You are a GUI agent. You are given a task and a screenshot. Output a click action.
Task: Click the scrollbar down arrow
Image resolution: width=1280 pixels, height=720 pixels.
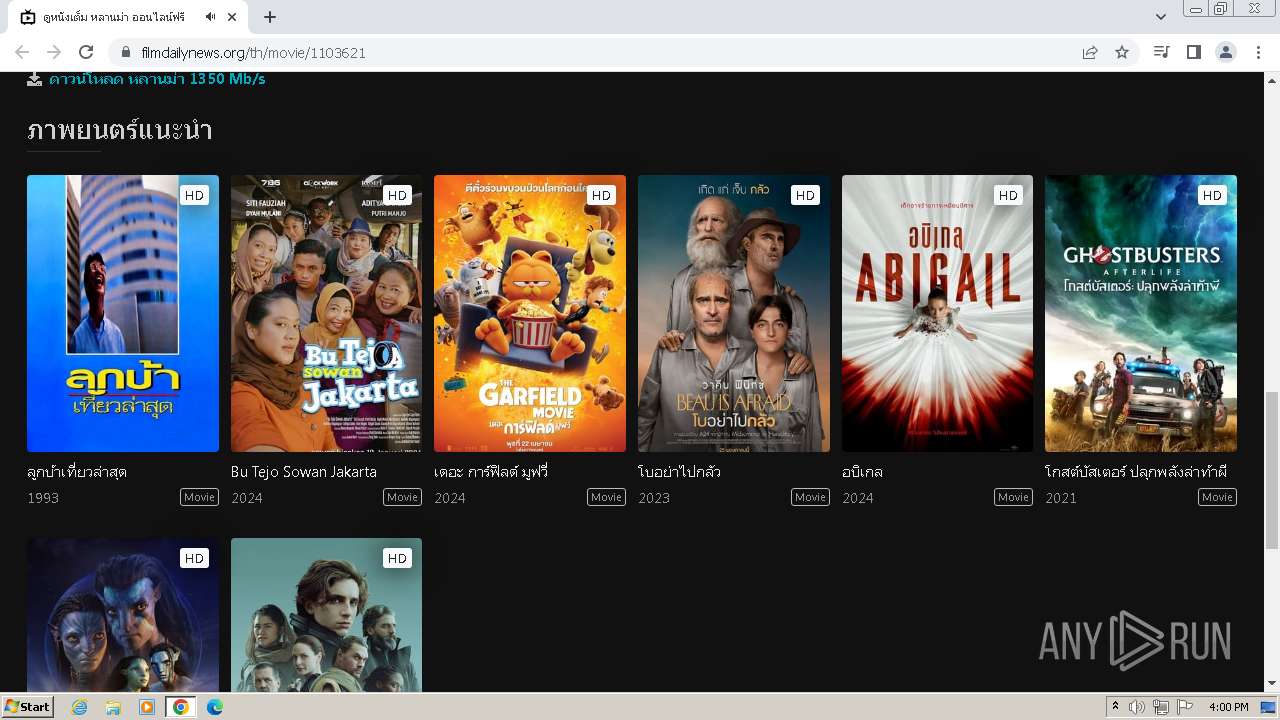[1272, 684]
